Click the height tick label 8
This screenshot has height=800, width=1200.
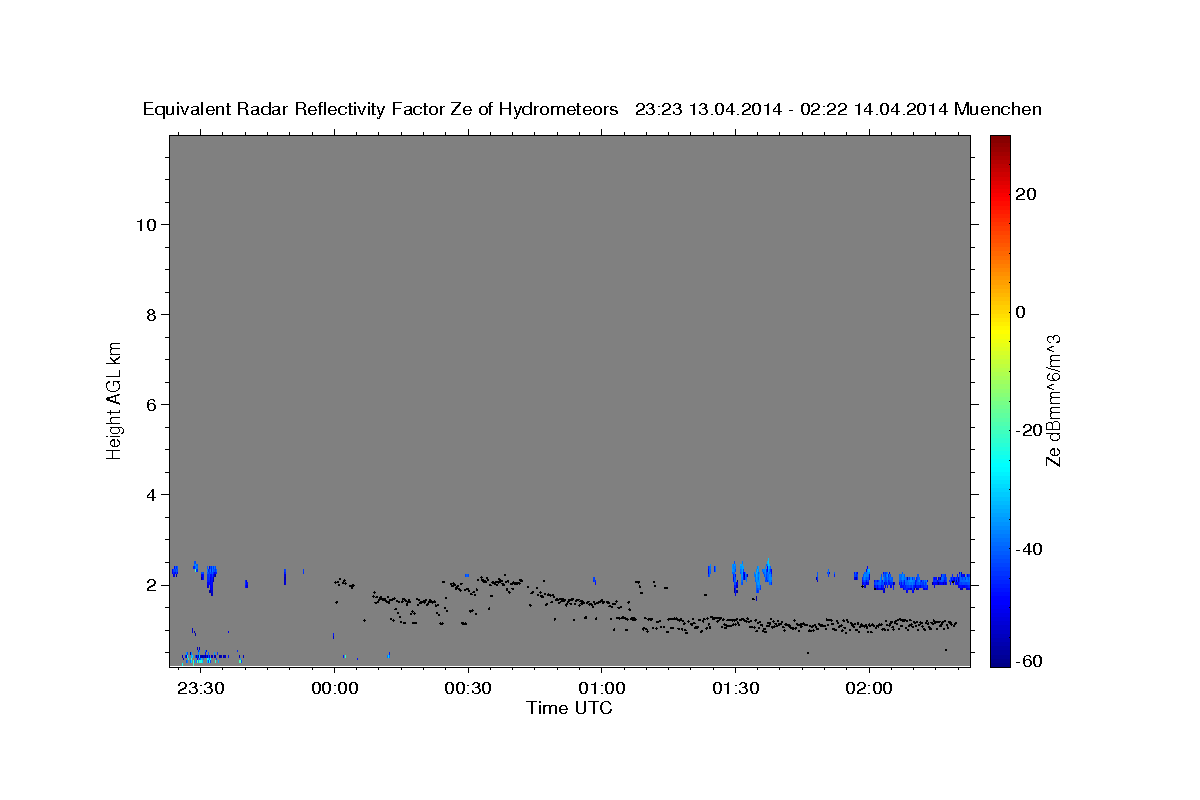[153, 315]
